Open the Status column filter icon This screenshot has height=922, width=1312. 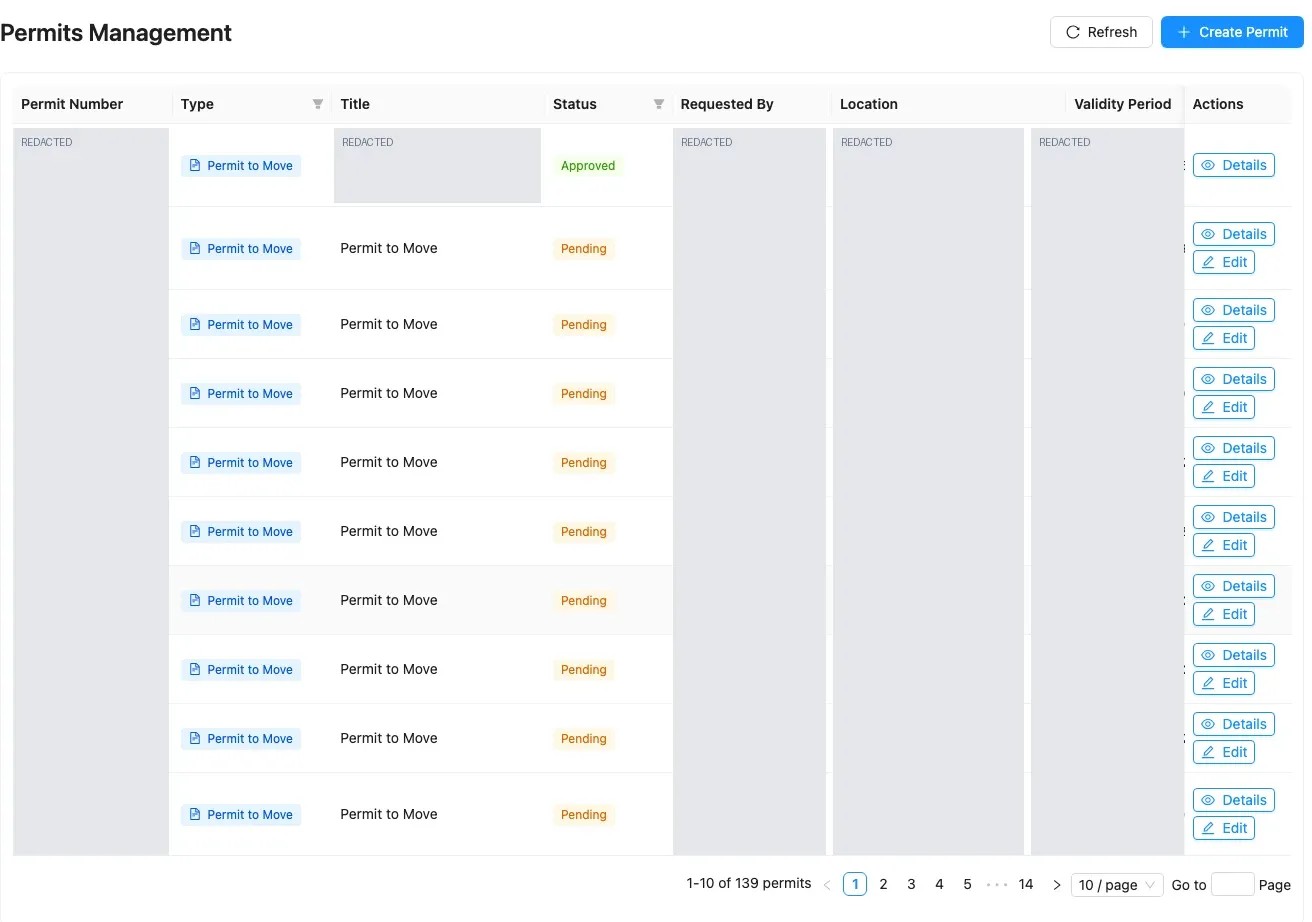coord(659,104)
